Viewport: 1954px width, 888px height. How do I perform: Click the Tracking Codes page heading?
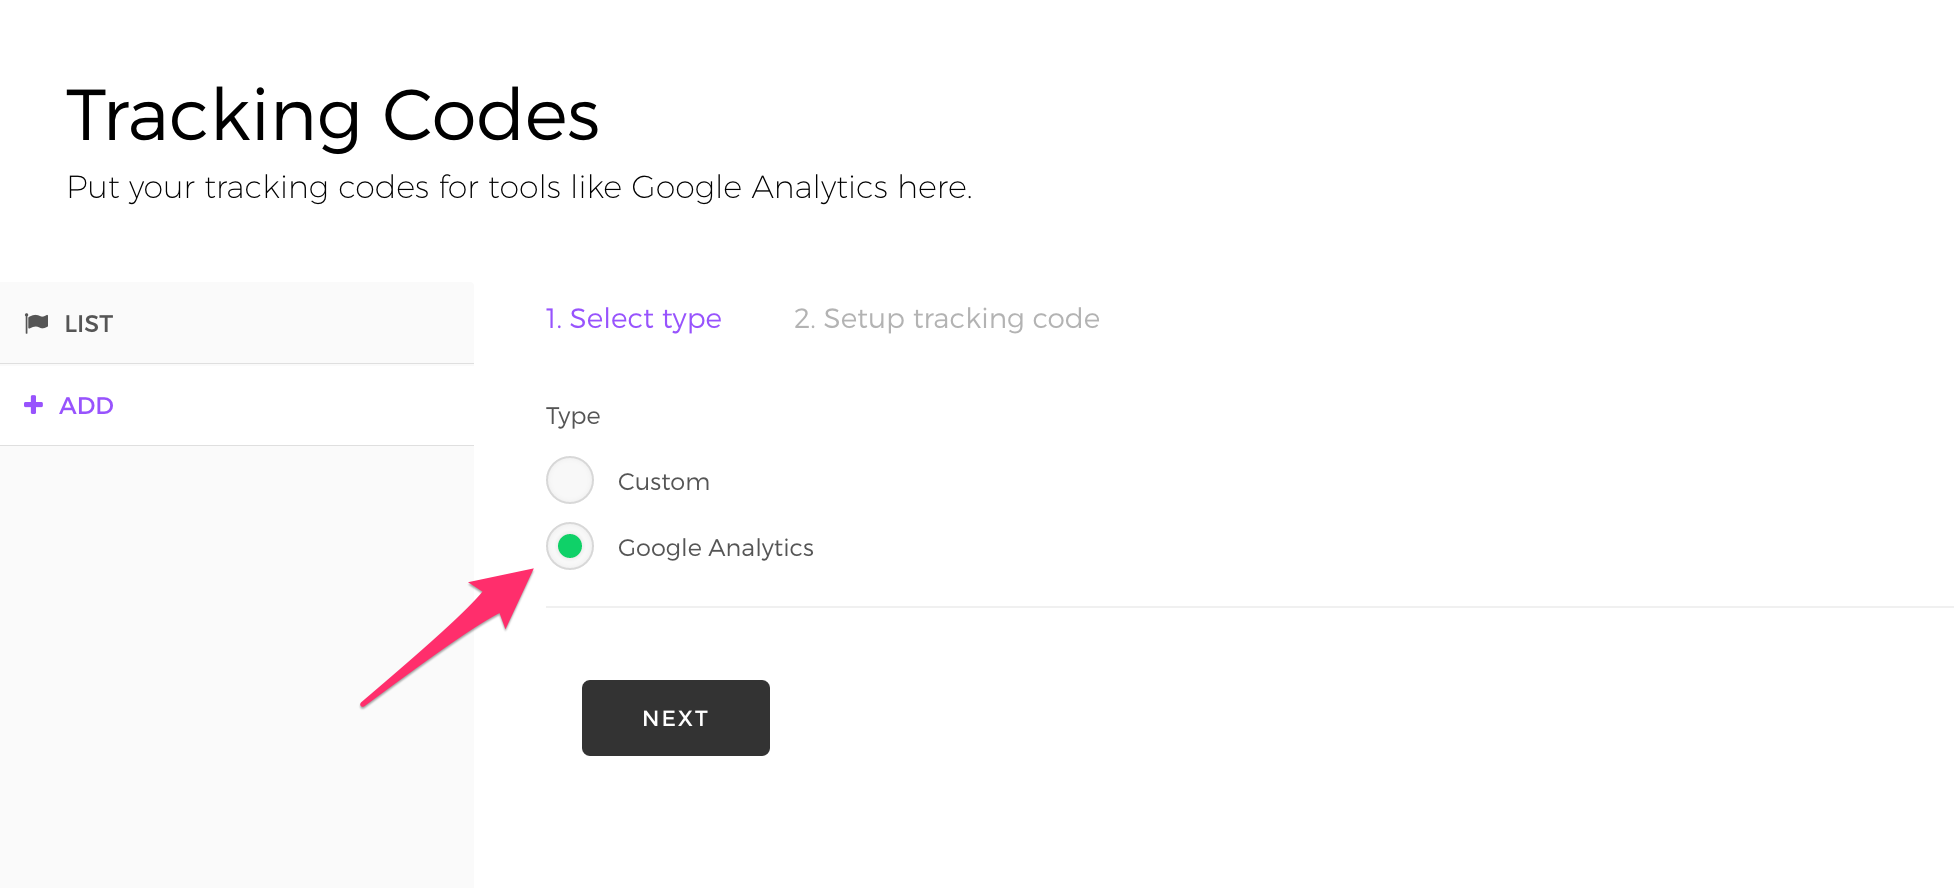[333, 115]
